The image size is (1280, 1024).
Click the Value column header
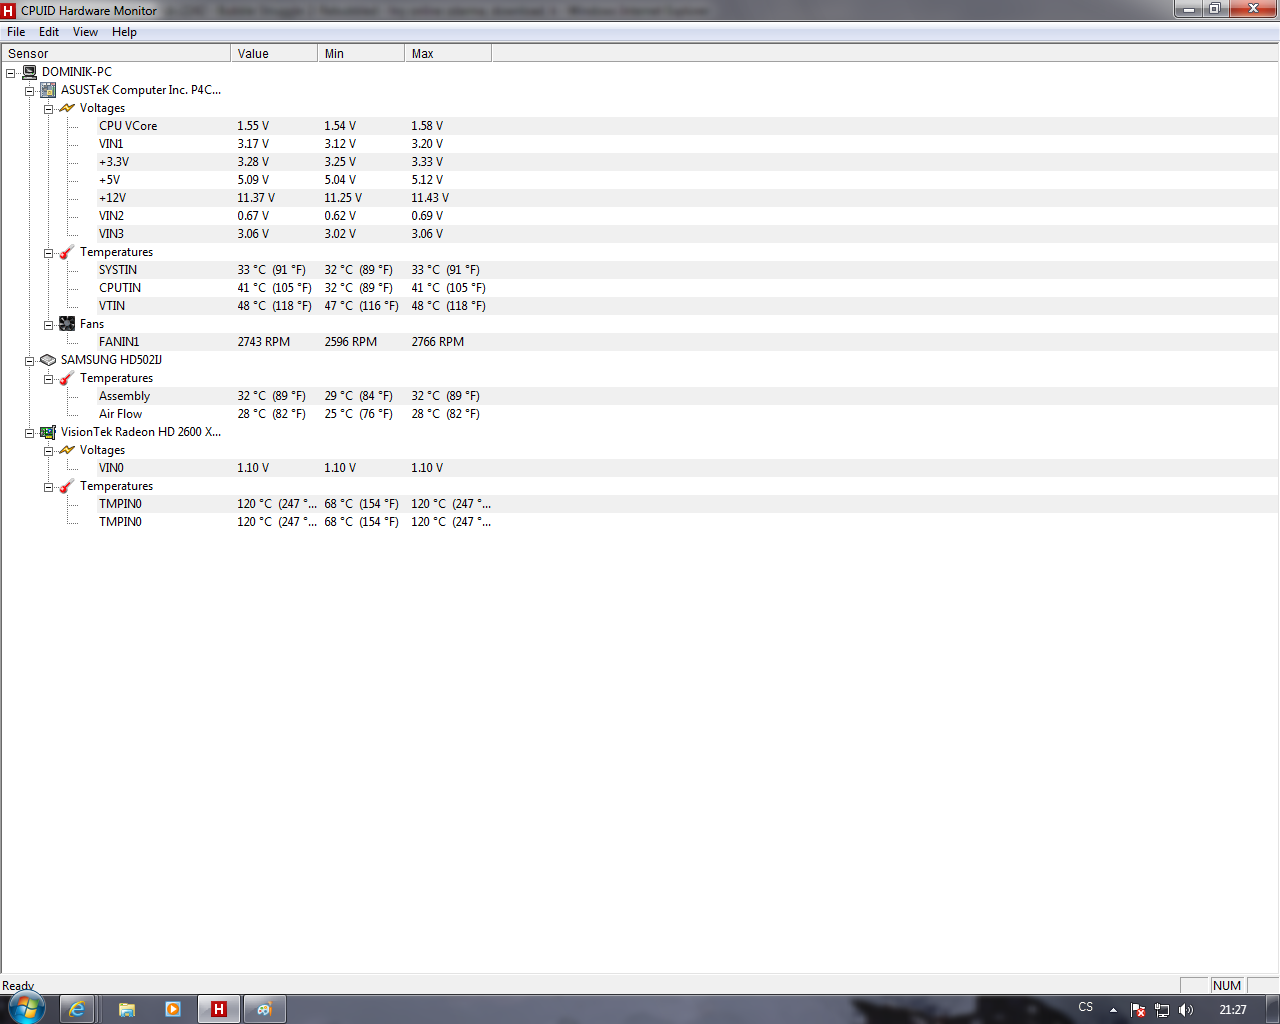274,53
